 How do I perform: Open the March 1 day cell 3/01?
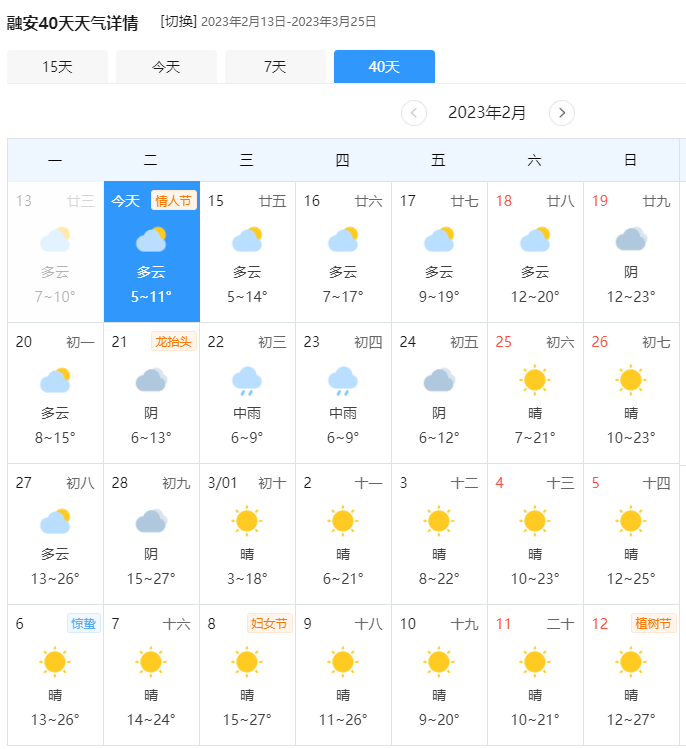[247, 534]
